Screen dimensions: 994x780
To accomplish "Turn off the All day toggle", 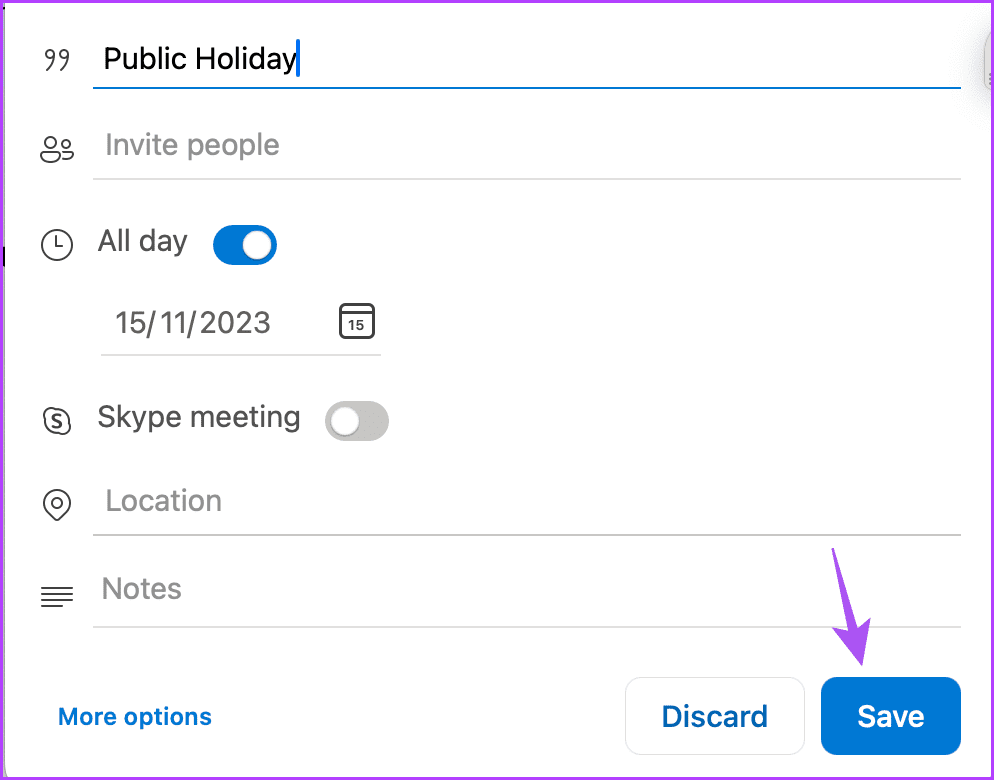I will coord(245,245).
